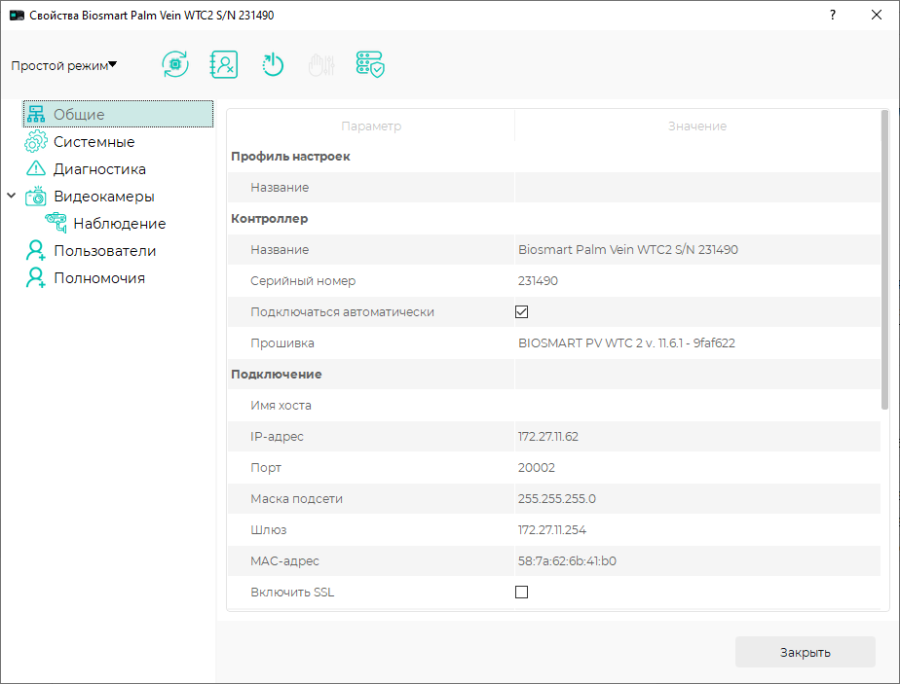Click the Подключаться автоматически label
Image resolution: width=900 pixels, height=684 pixels.
coord(342,312)
